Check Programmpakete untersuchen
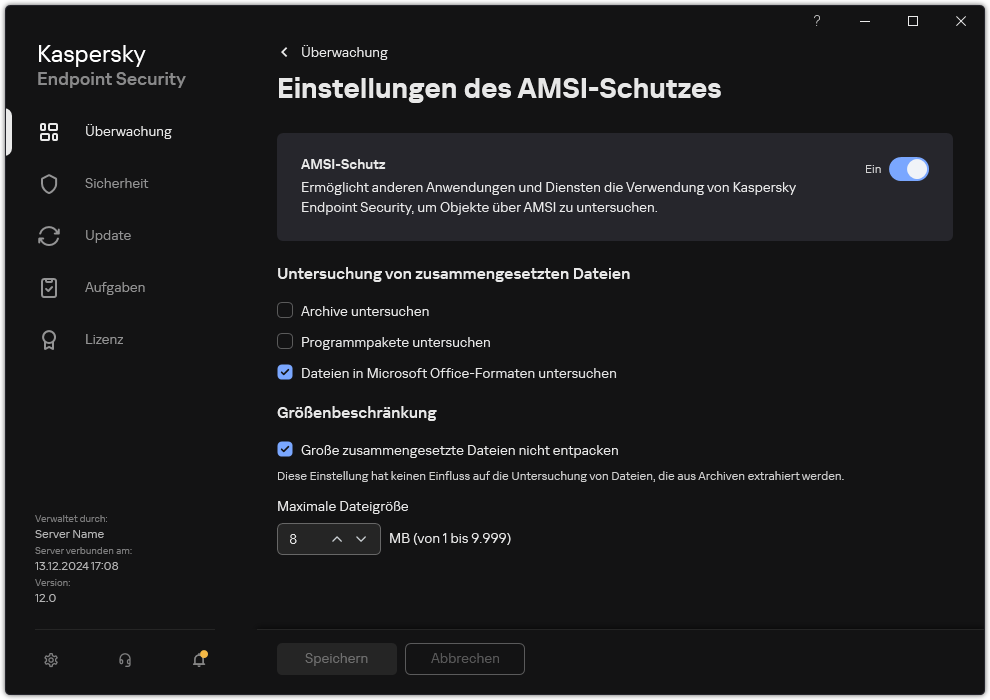990x700 pixels. (285, 342)
